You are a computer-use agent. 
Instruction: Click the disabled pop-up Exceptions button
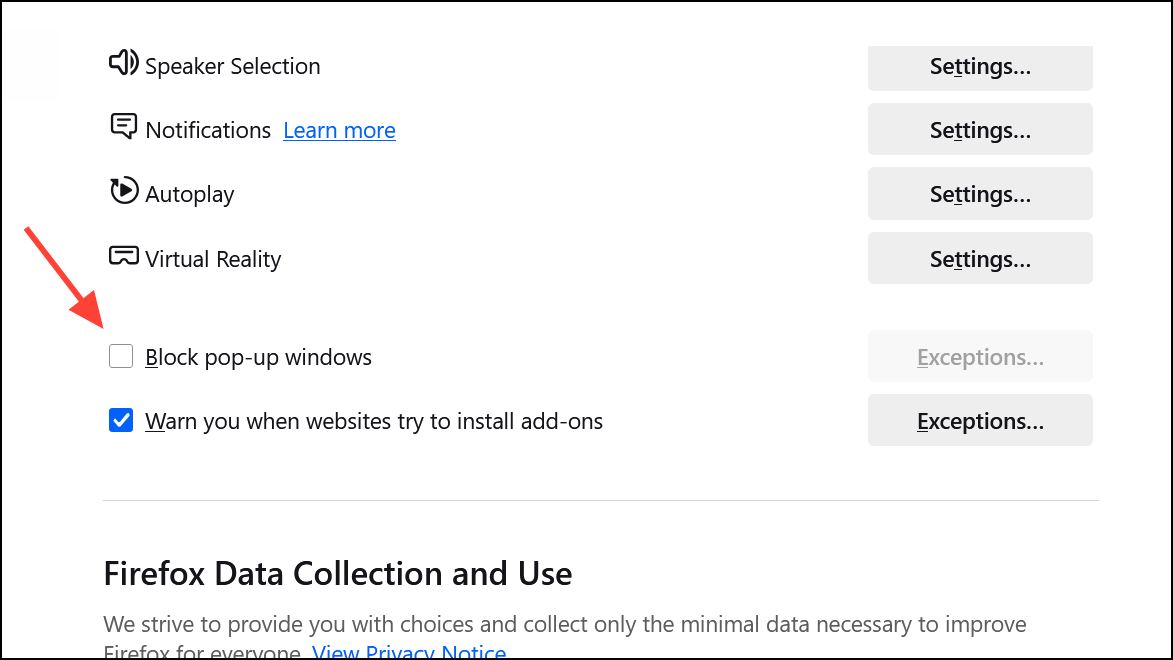(x=979, y=356)
